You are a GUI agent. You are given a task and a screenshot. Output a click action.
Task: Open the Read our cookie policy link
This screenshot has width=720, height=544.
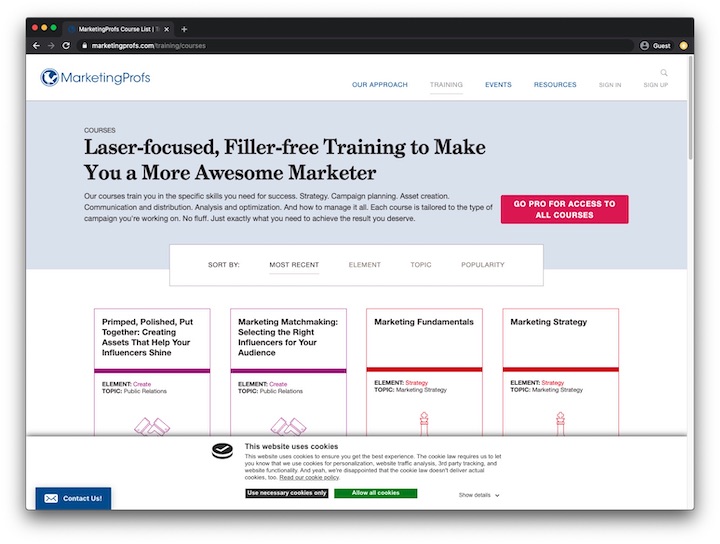[309, 478]
